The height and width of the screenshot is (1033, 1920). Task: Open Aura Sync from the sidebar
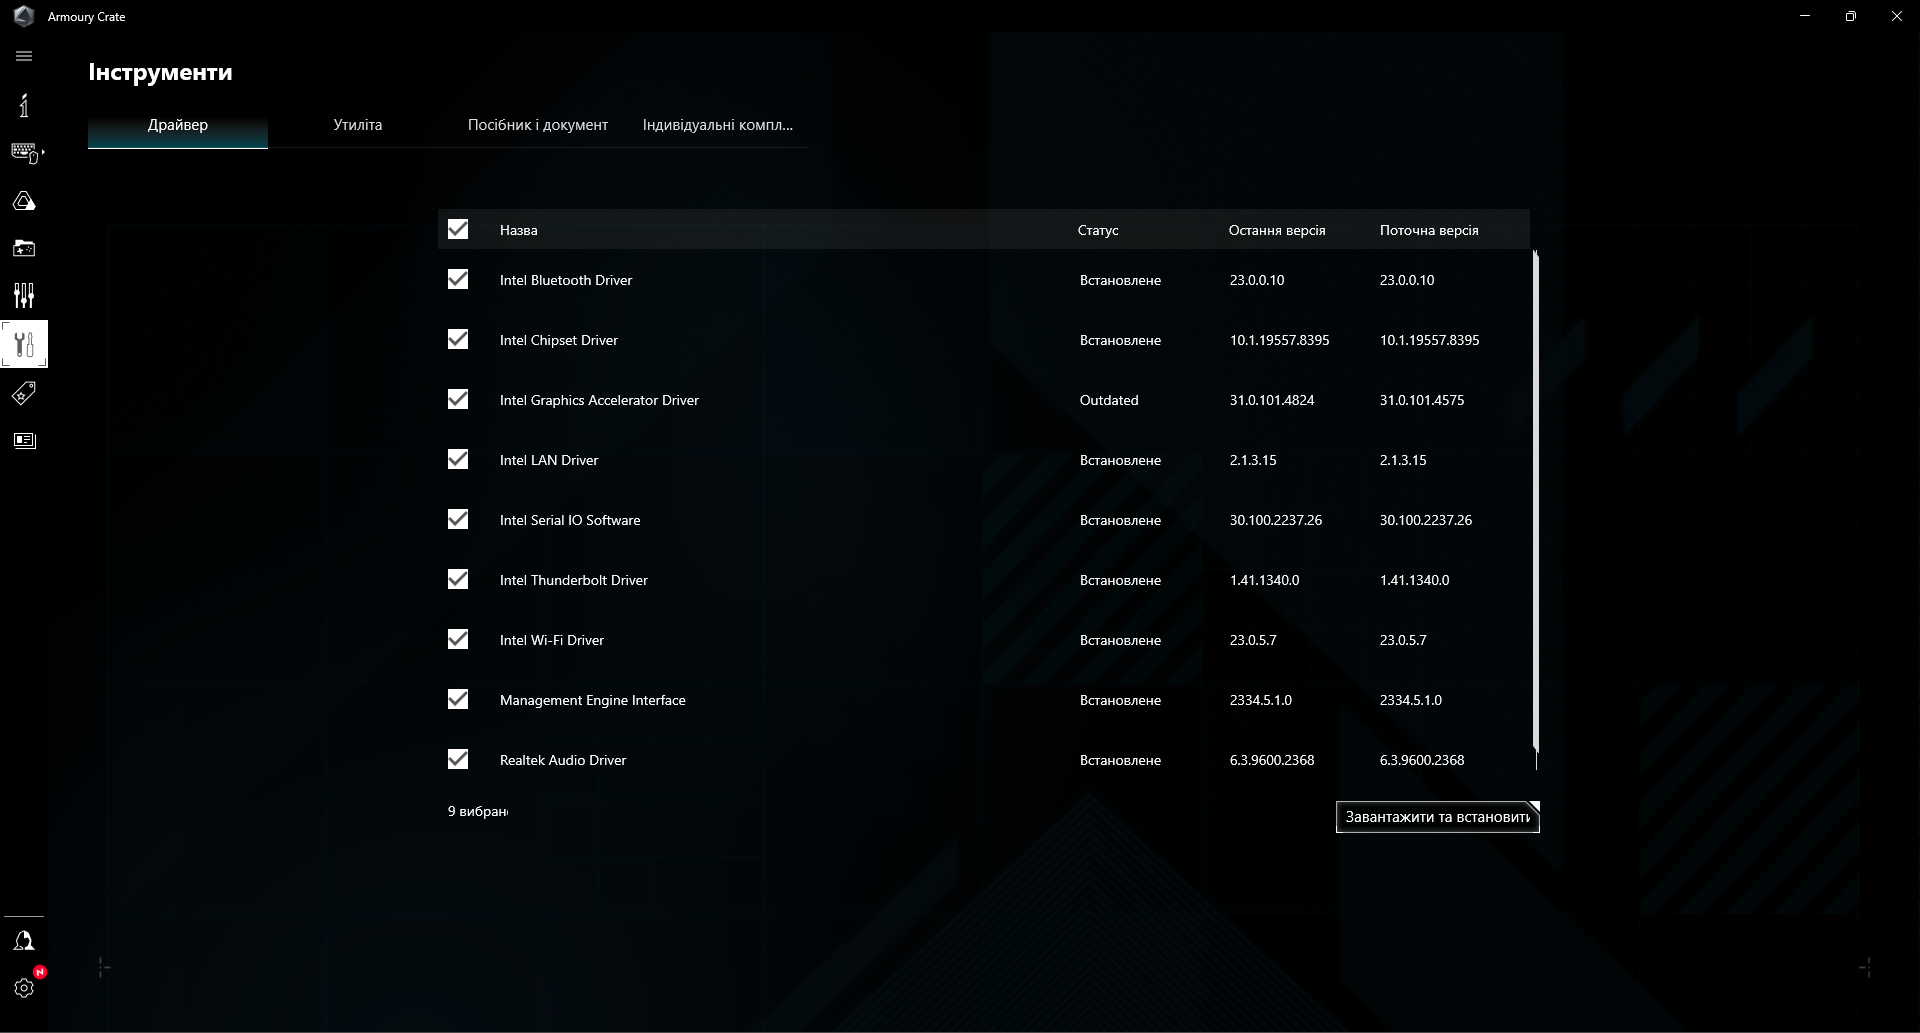coord(24,200)
